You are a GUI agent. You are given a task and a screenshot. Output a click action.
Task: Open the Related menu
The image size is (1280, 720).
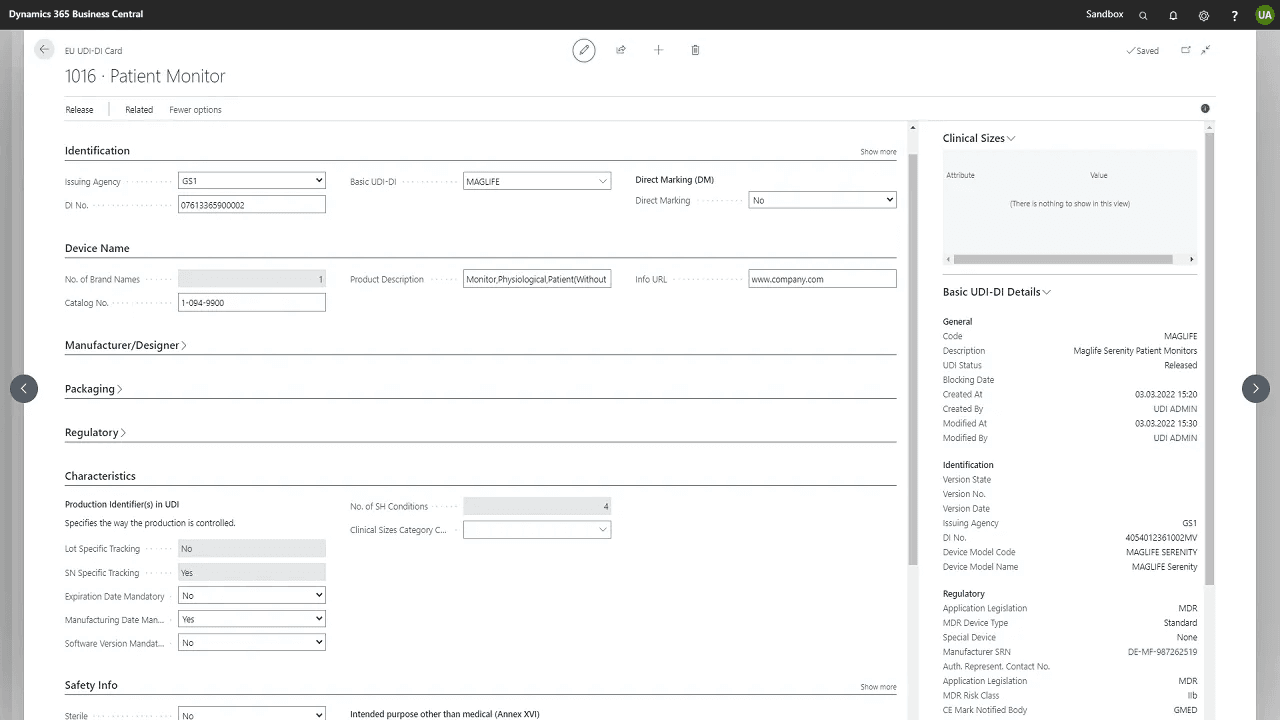coord(139,110)
